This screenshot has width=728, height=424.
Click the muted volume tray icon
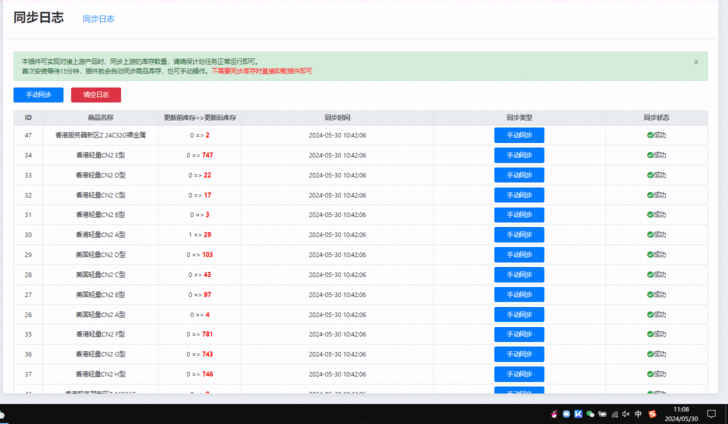(625, 414)
